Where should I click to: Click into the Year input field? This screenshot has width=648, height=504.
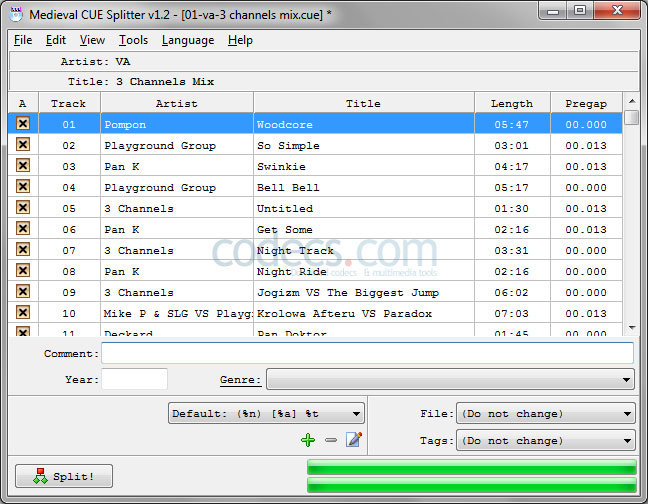(134, 379)
